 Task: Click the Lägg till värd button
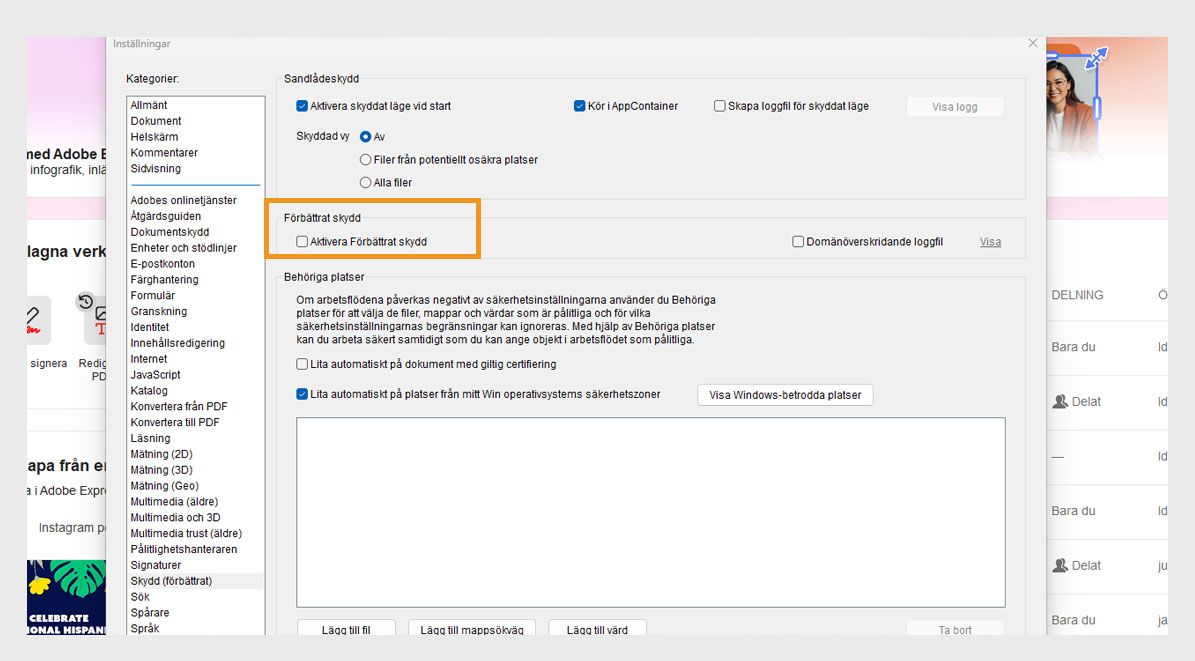pos(598,628)
